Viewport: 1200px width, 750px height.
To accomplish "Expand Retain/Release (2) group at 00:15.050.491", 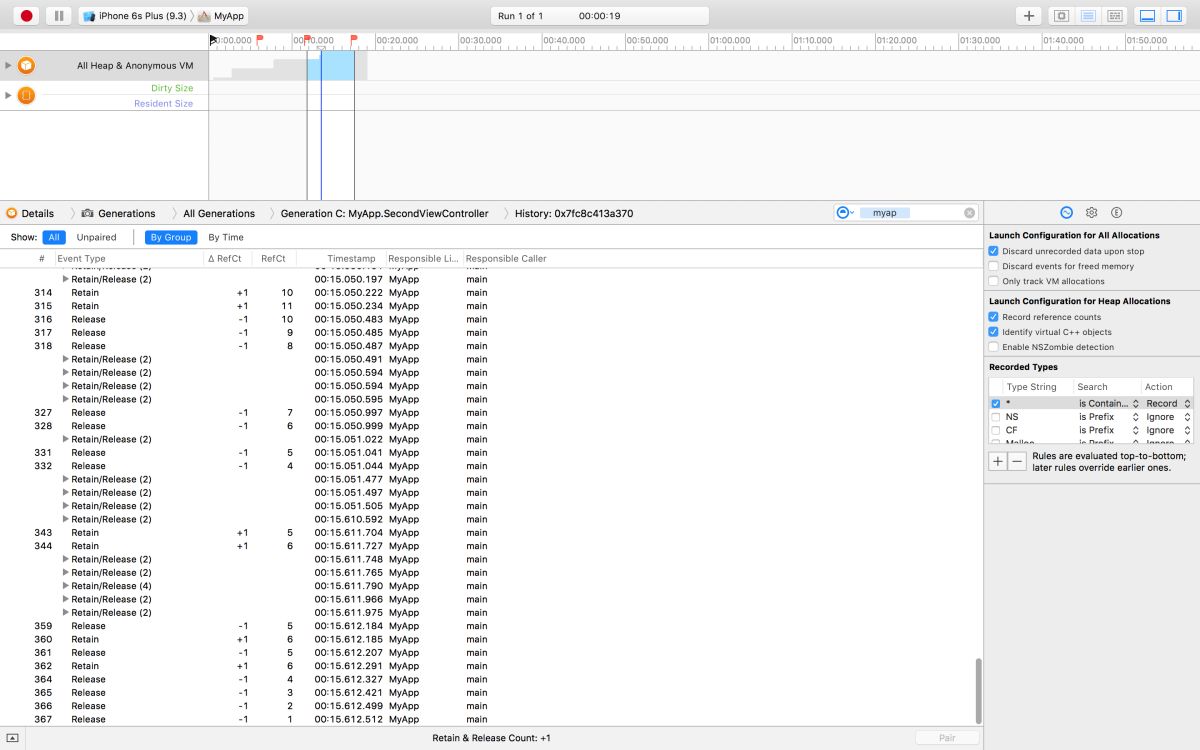I will pos(66,359).
